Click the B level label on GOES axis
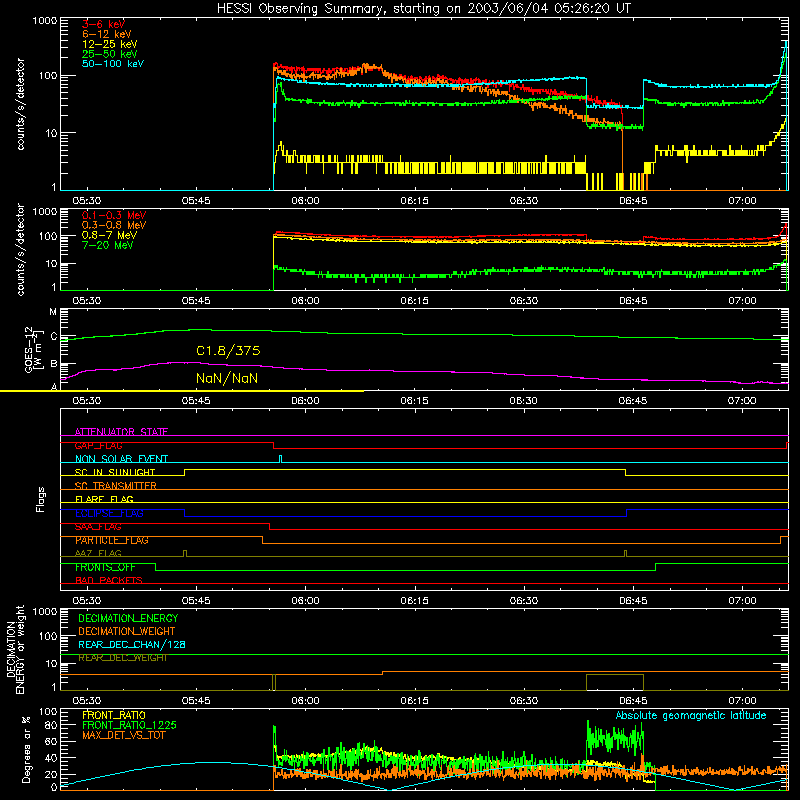 [54, 364]
